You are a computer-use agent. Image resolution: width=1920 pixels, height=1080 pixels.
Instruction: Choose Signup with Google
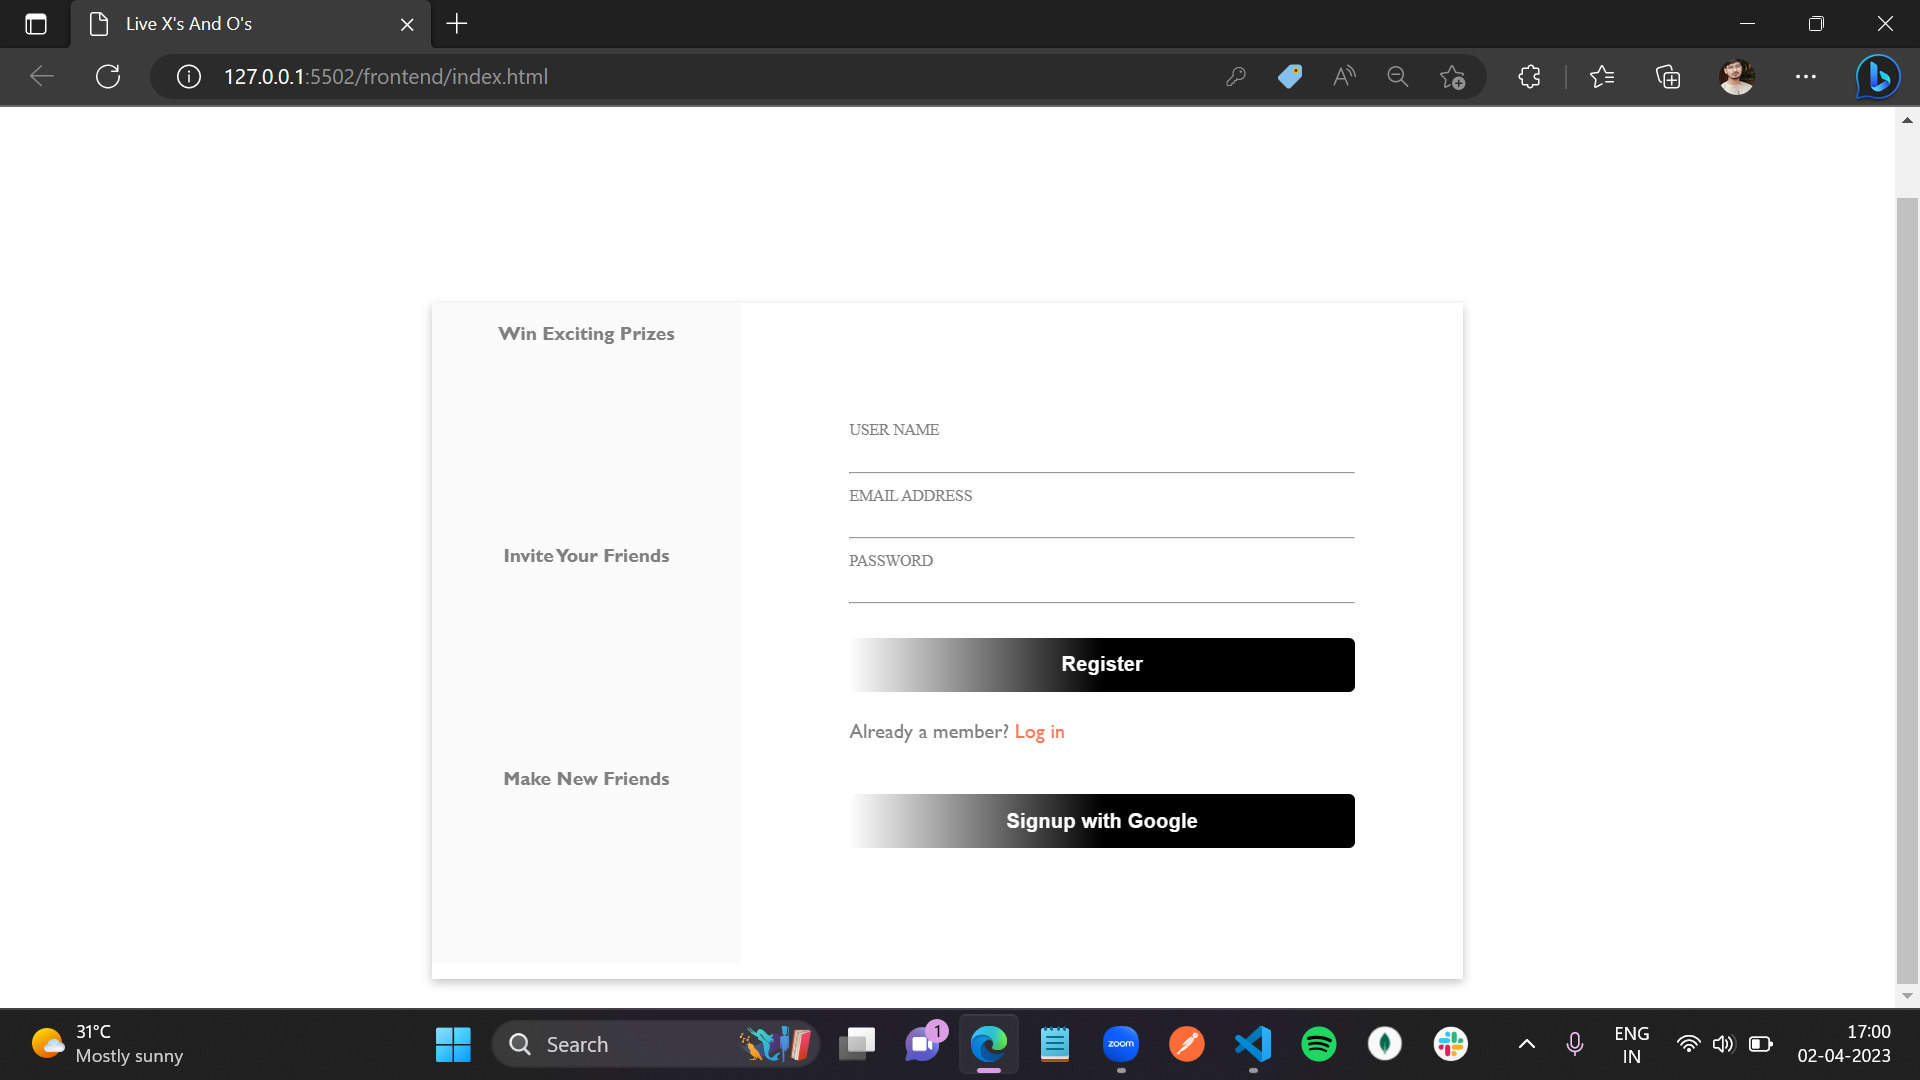click(1102, 821)
